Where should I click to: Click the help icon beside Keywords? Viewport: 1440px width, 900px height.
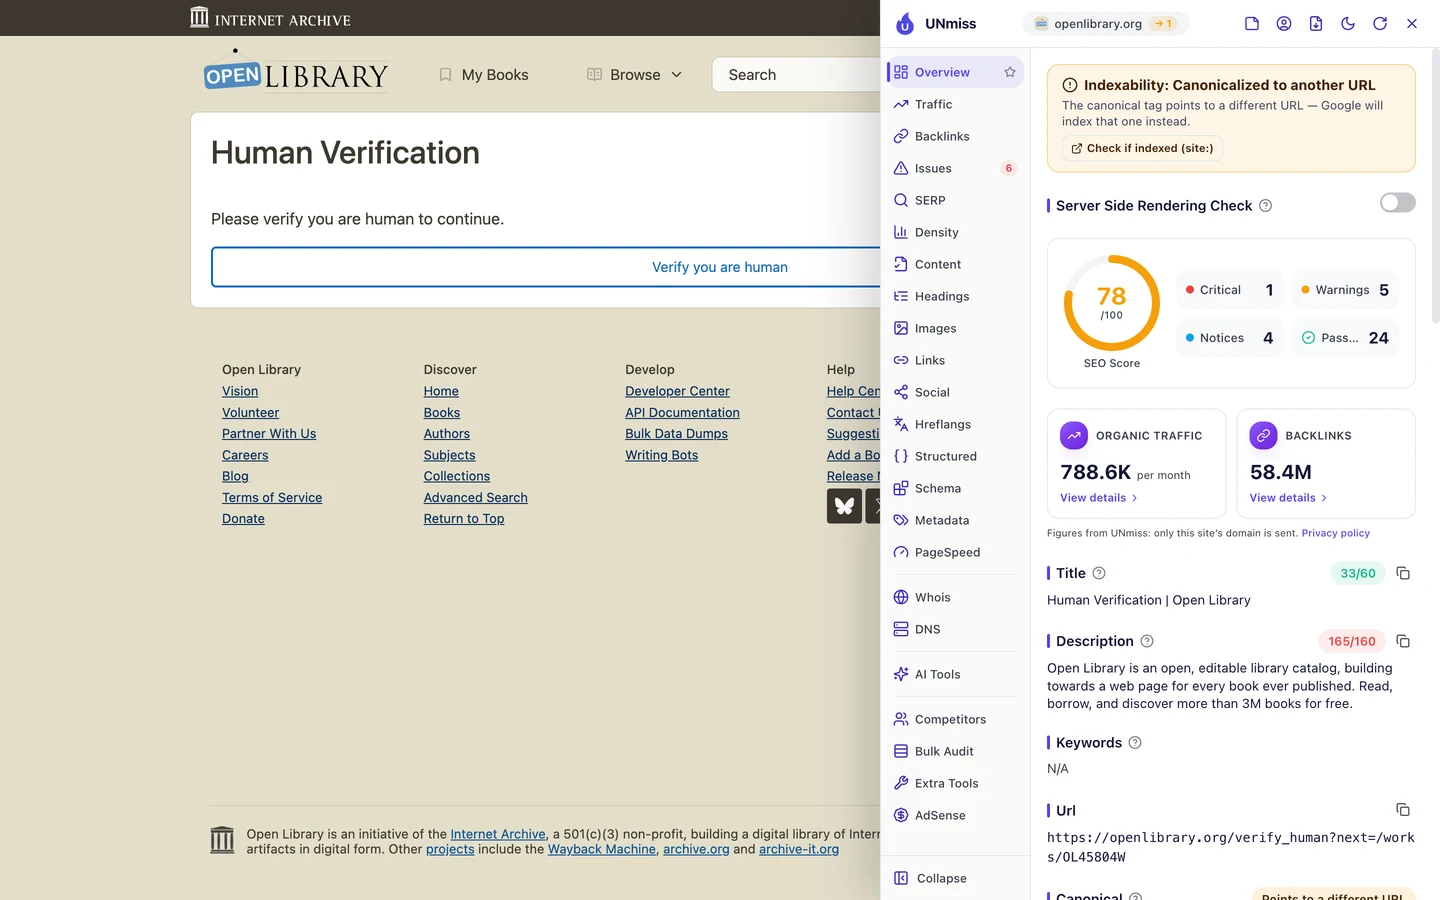[1135, 743]
